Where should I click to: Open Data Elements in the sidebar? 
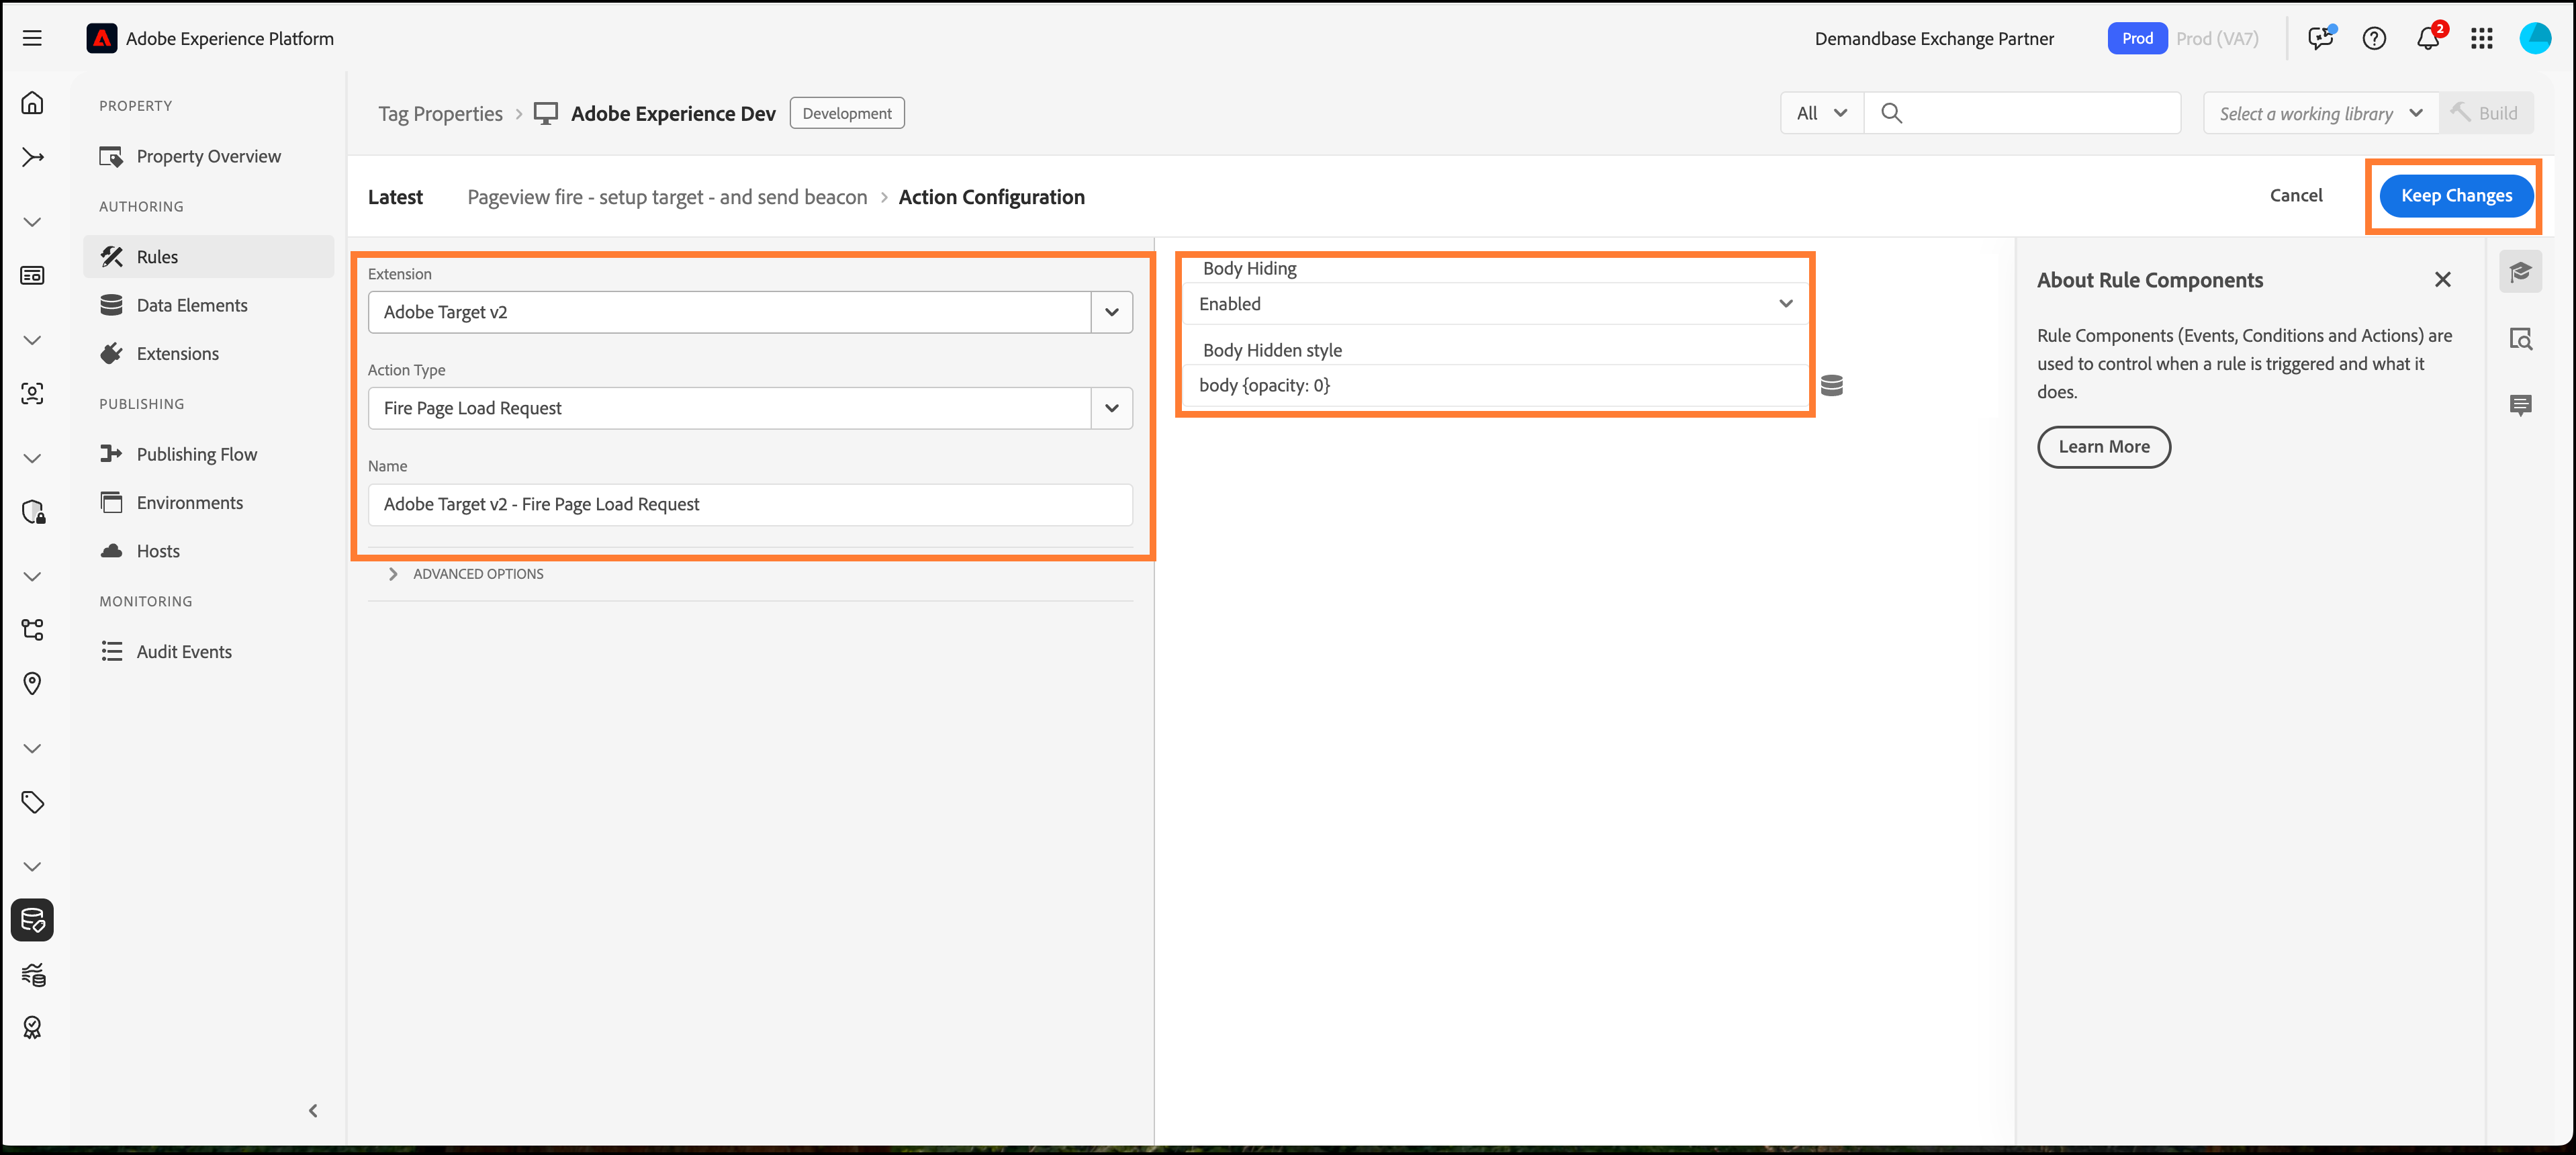[192, 305]
